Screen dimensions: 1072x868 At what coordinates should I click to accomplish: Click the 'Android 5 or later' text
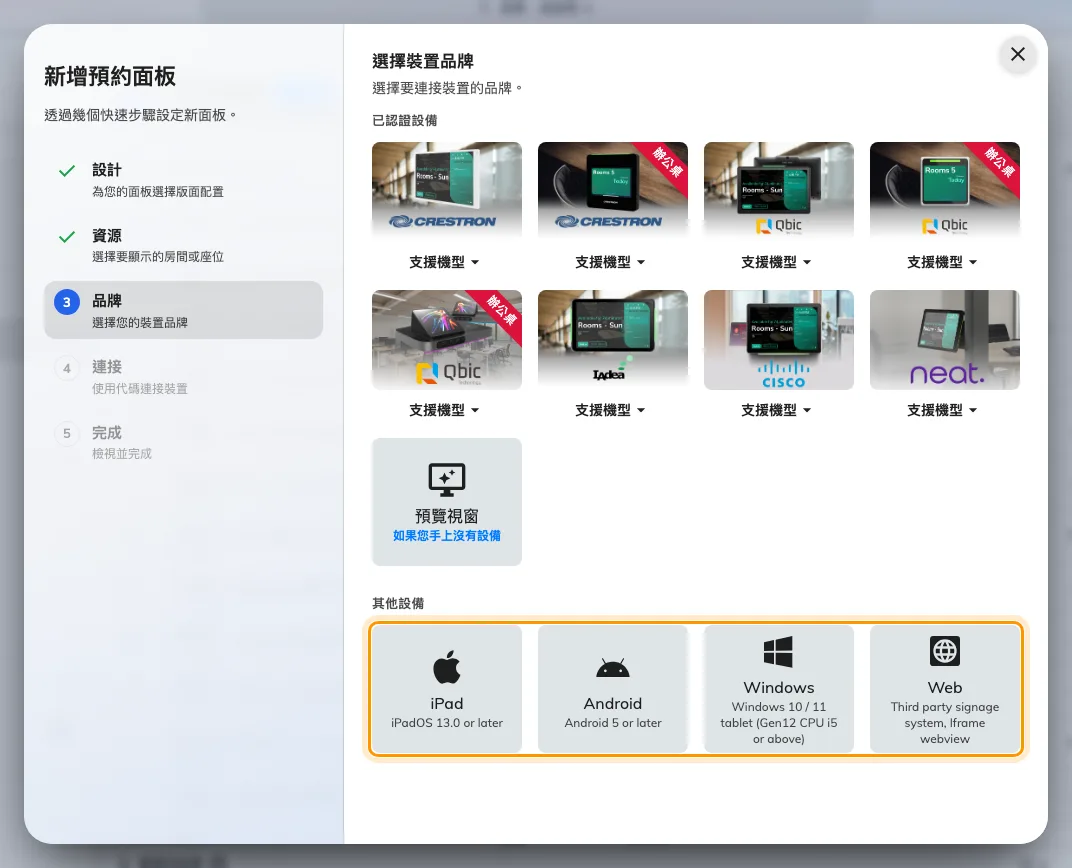click(613, 722)
